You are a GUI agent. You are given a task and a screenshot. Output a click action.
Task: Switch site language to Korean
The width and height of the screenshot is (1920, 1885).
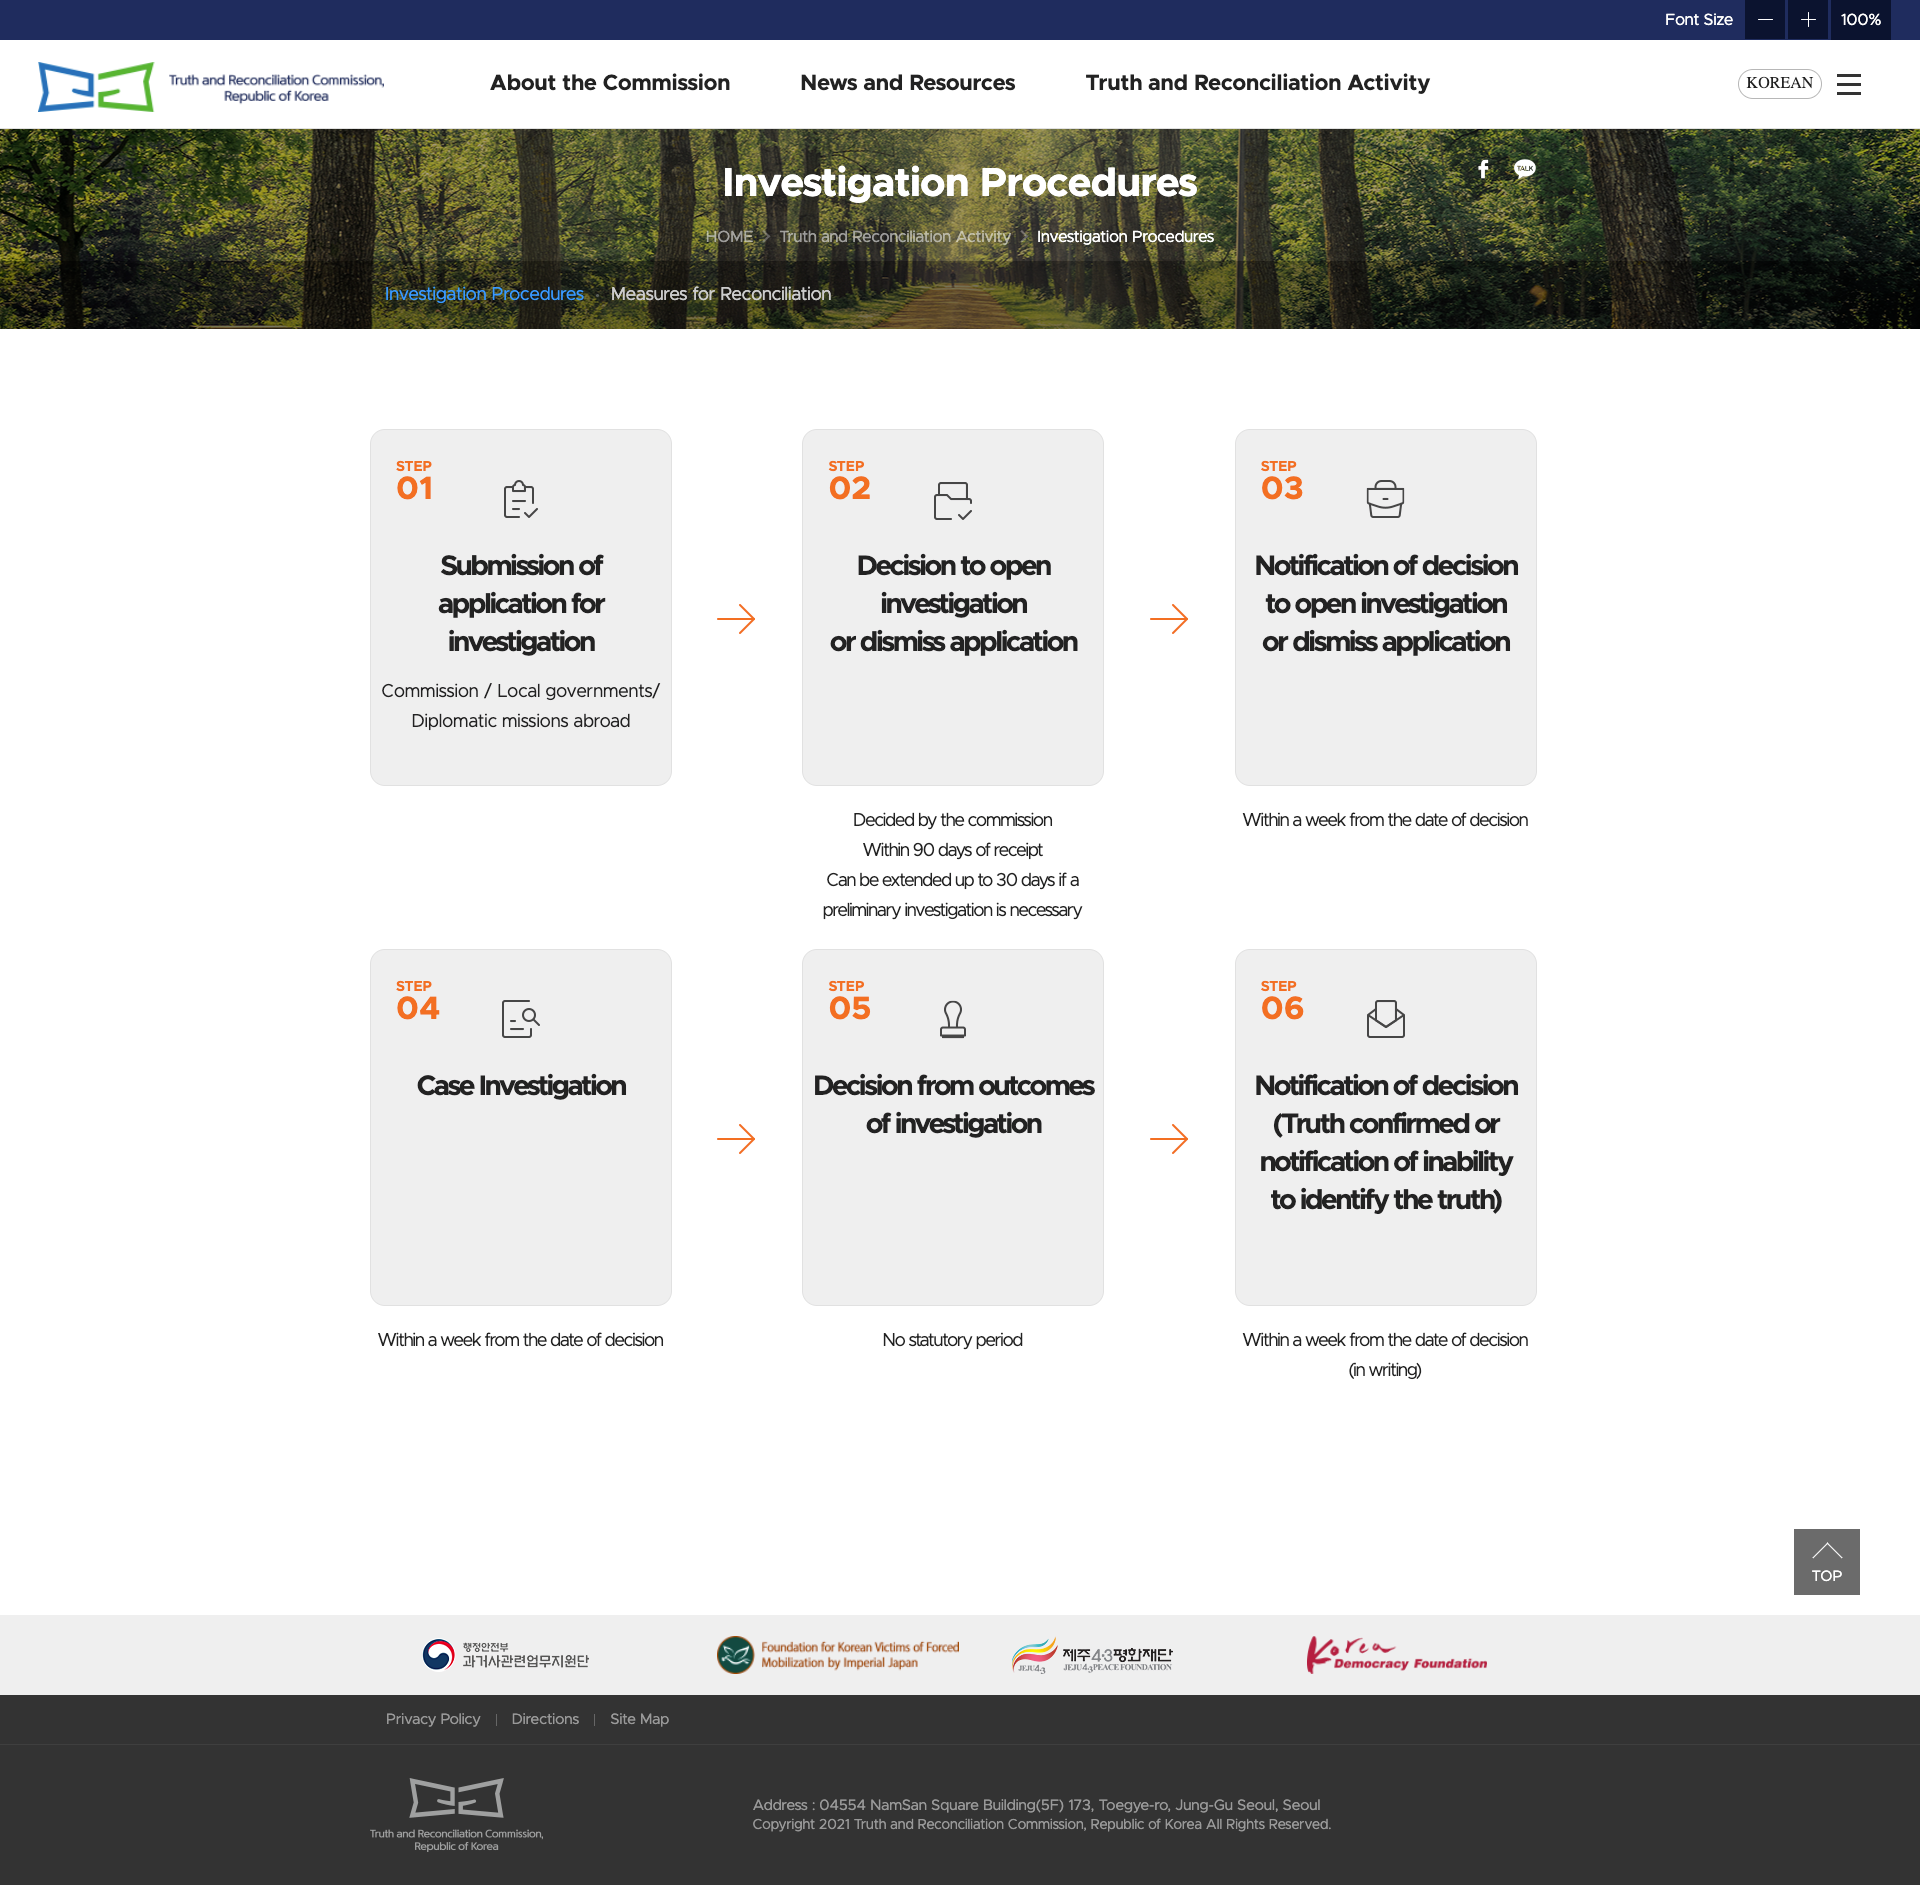[x=1779, y=83]
